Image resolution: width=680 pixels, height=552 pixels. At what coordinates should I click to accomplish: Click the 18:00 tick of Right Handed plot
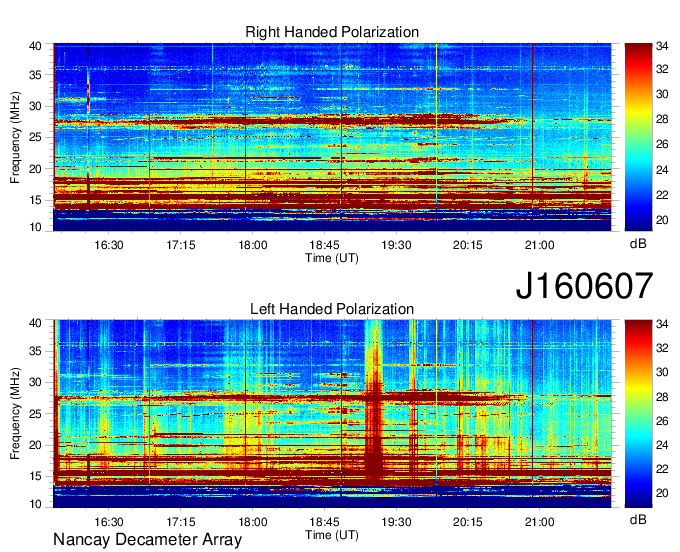coord(253,245)
